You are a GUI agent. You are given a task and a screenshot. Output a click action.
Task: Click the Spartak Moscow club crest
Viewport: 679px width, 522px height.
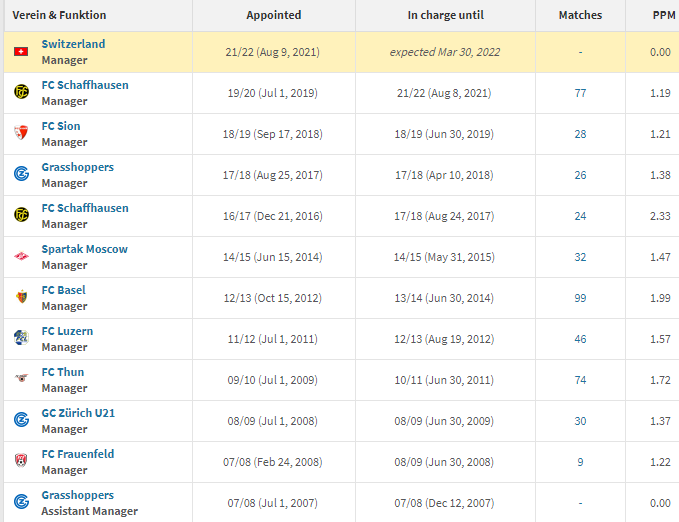[21, 256]
